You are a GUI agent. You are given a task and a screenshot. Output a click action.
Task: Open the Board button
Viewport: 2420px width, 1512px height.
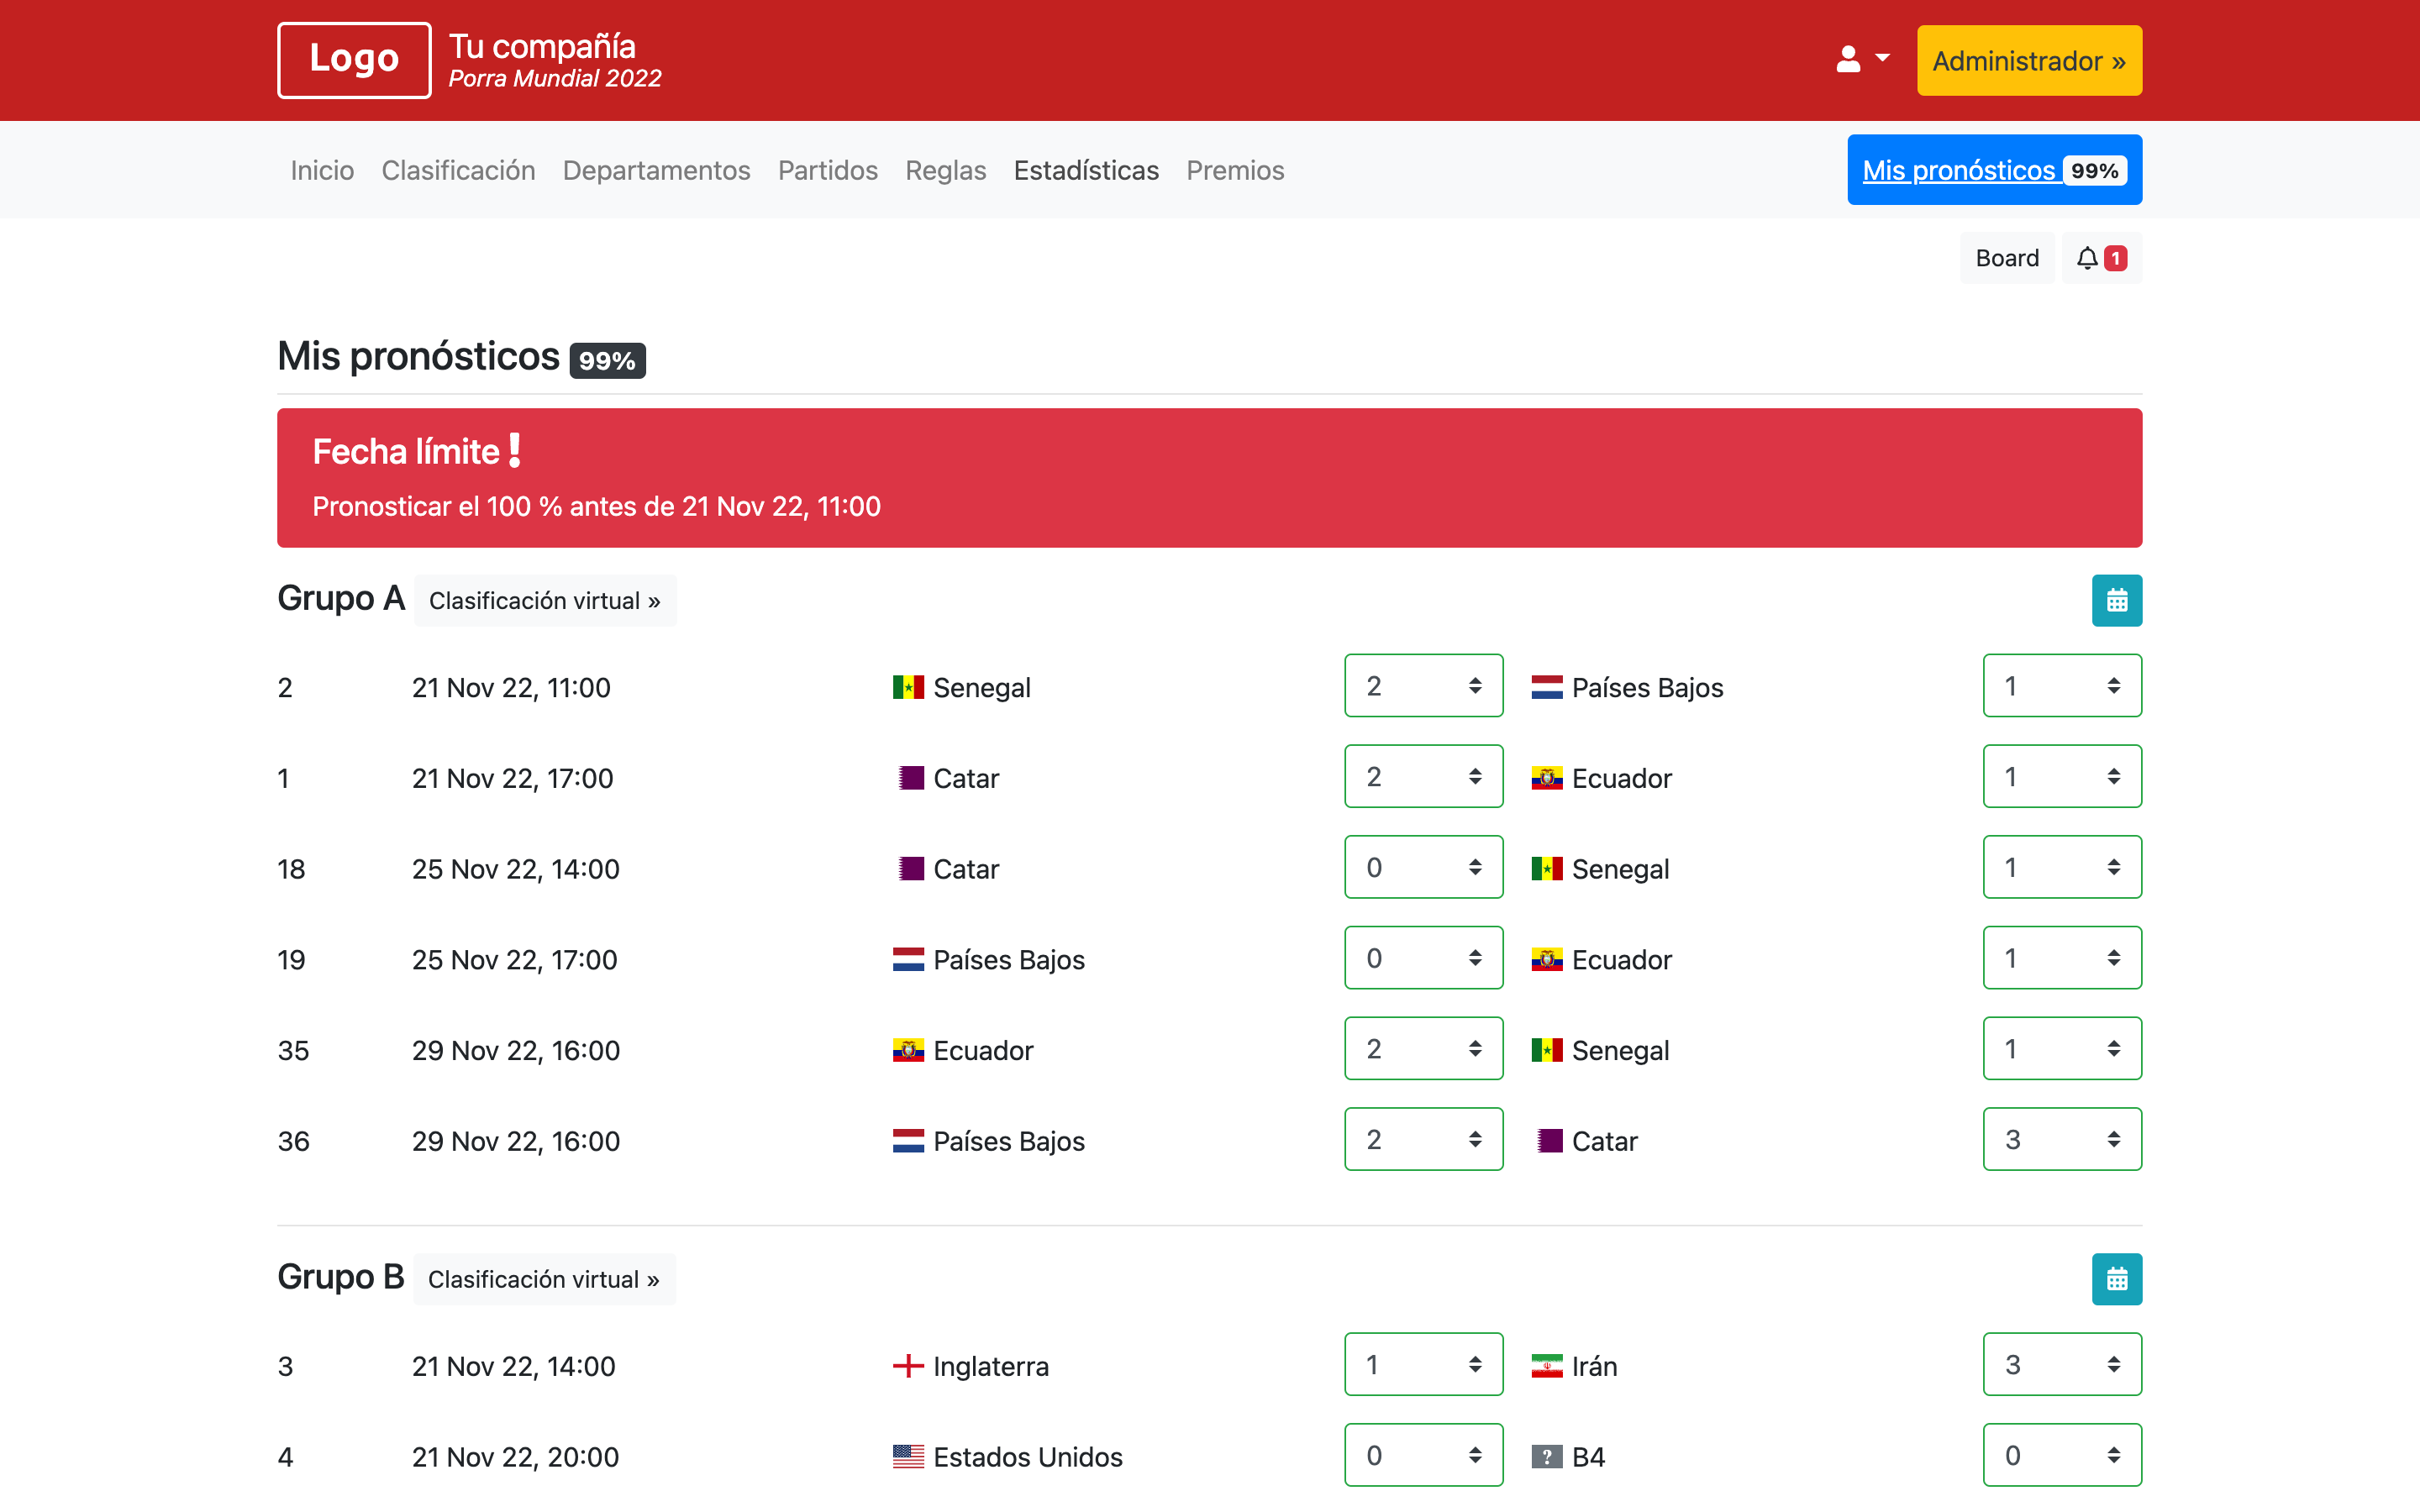[x=2007, y=258]
